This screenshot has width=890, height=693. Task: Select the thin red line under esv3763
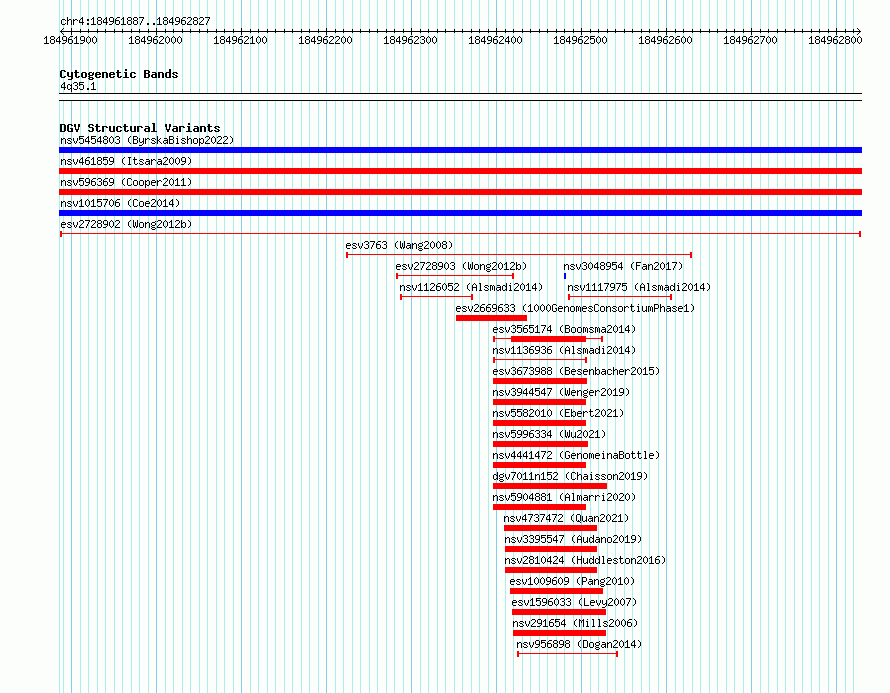tap(519, 255)
